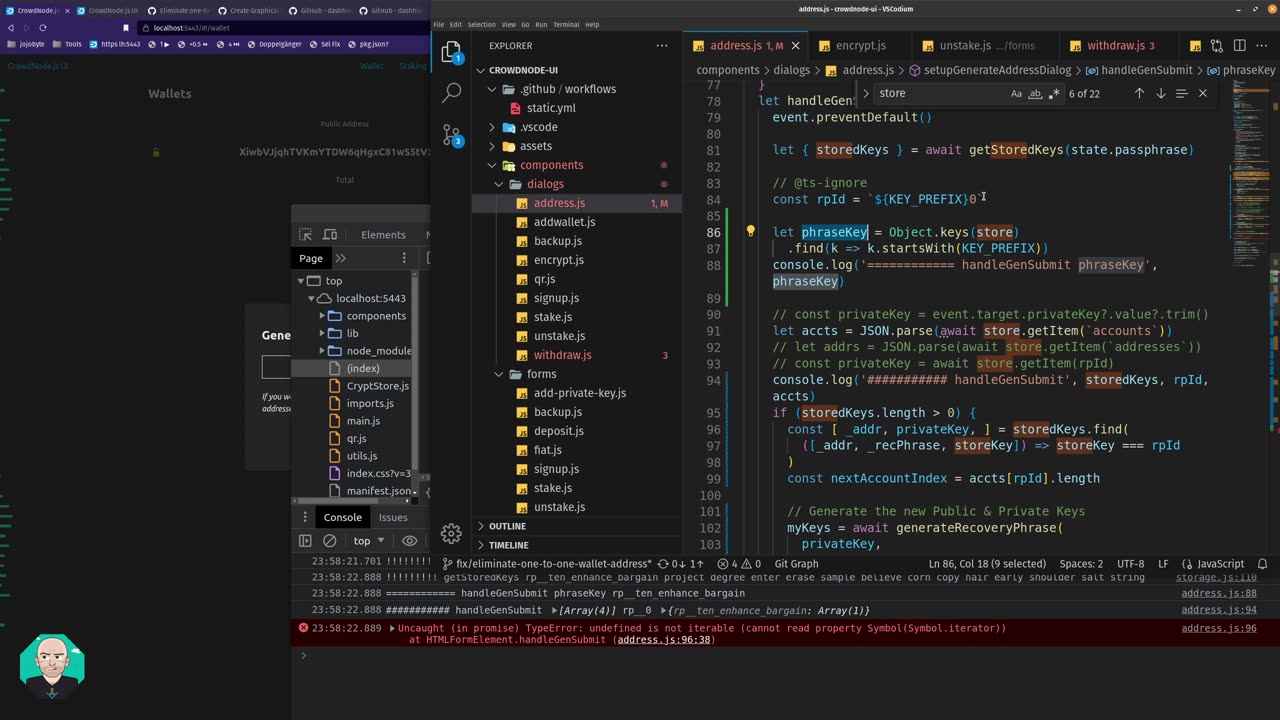Click the lightbulb code action icon

[750, 231]
